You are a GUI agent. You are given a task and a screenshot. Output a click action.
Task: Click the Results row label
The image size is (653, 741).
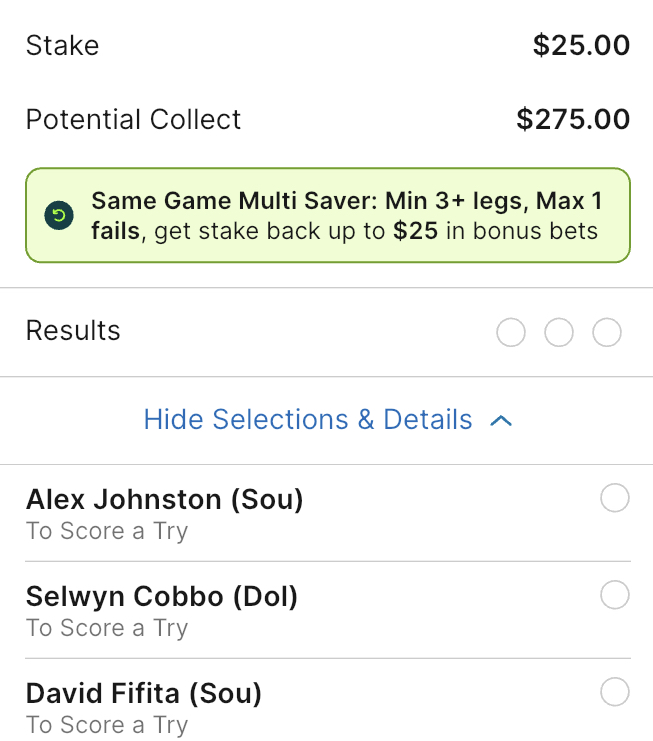point(73,331)
